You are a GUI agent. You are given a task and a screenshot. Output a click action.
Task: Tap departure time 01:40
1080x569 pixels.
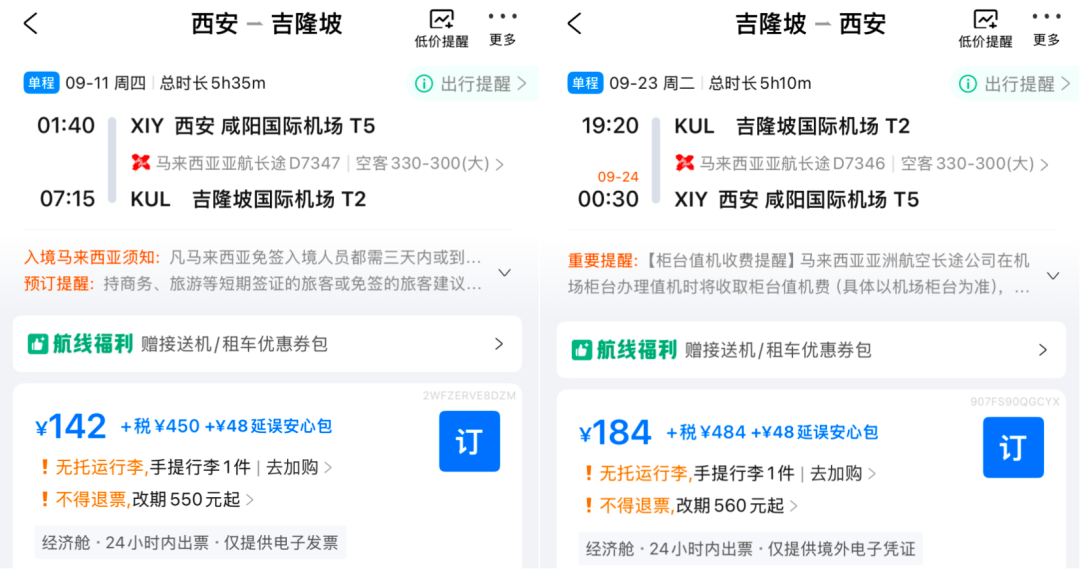(x=66, y=125)
